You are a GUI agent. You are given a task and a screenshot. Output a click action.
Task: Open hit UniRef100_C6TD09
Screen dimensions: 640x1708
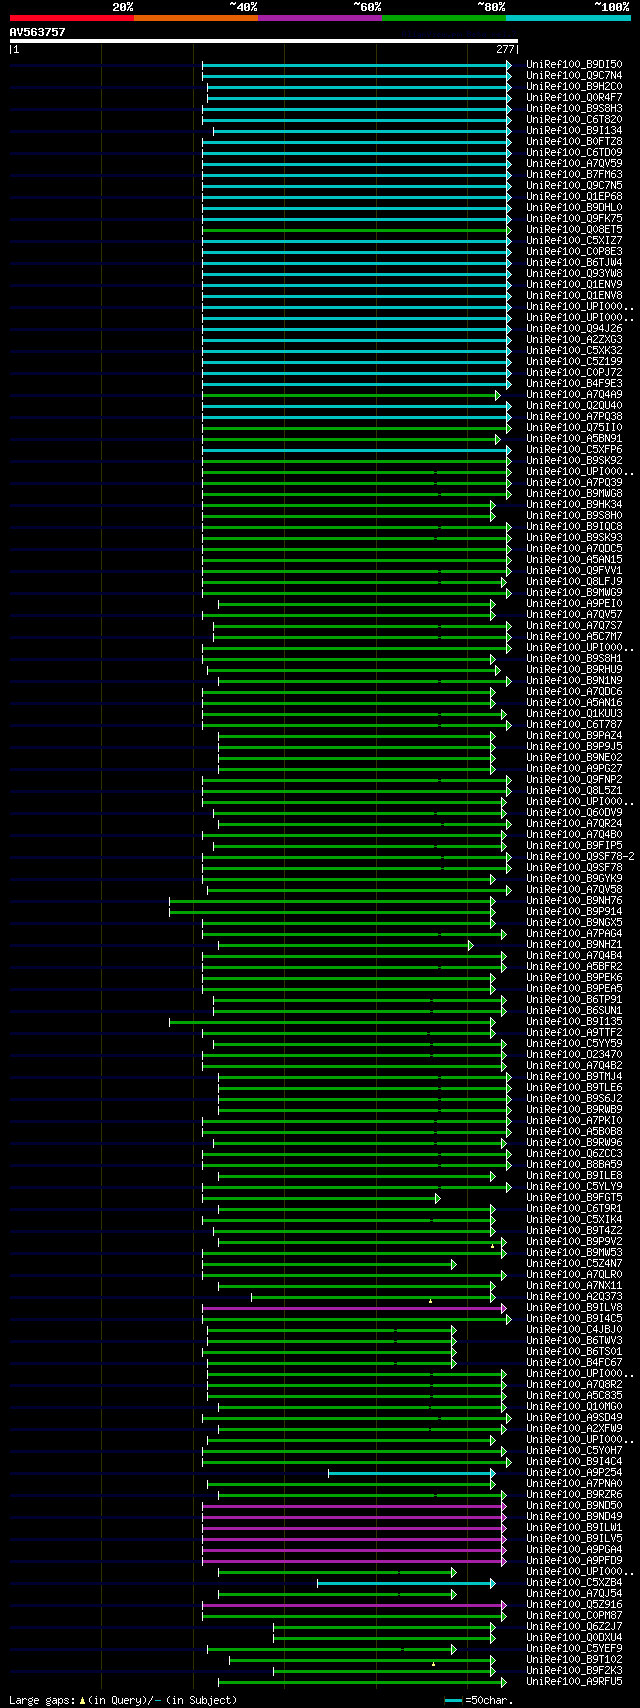point(574,153)
